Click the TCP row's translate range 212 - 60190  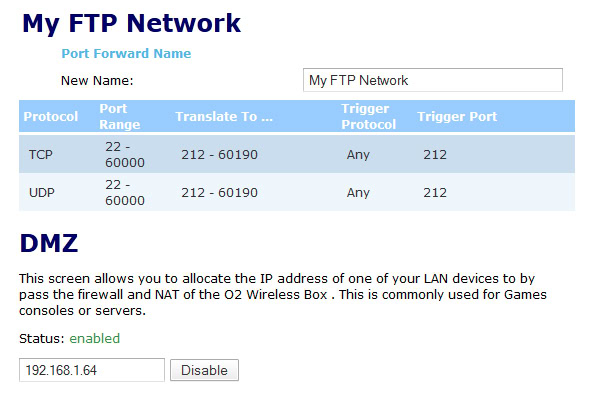[x=220, y=155]
